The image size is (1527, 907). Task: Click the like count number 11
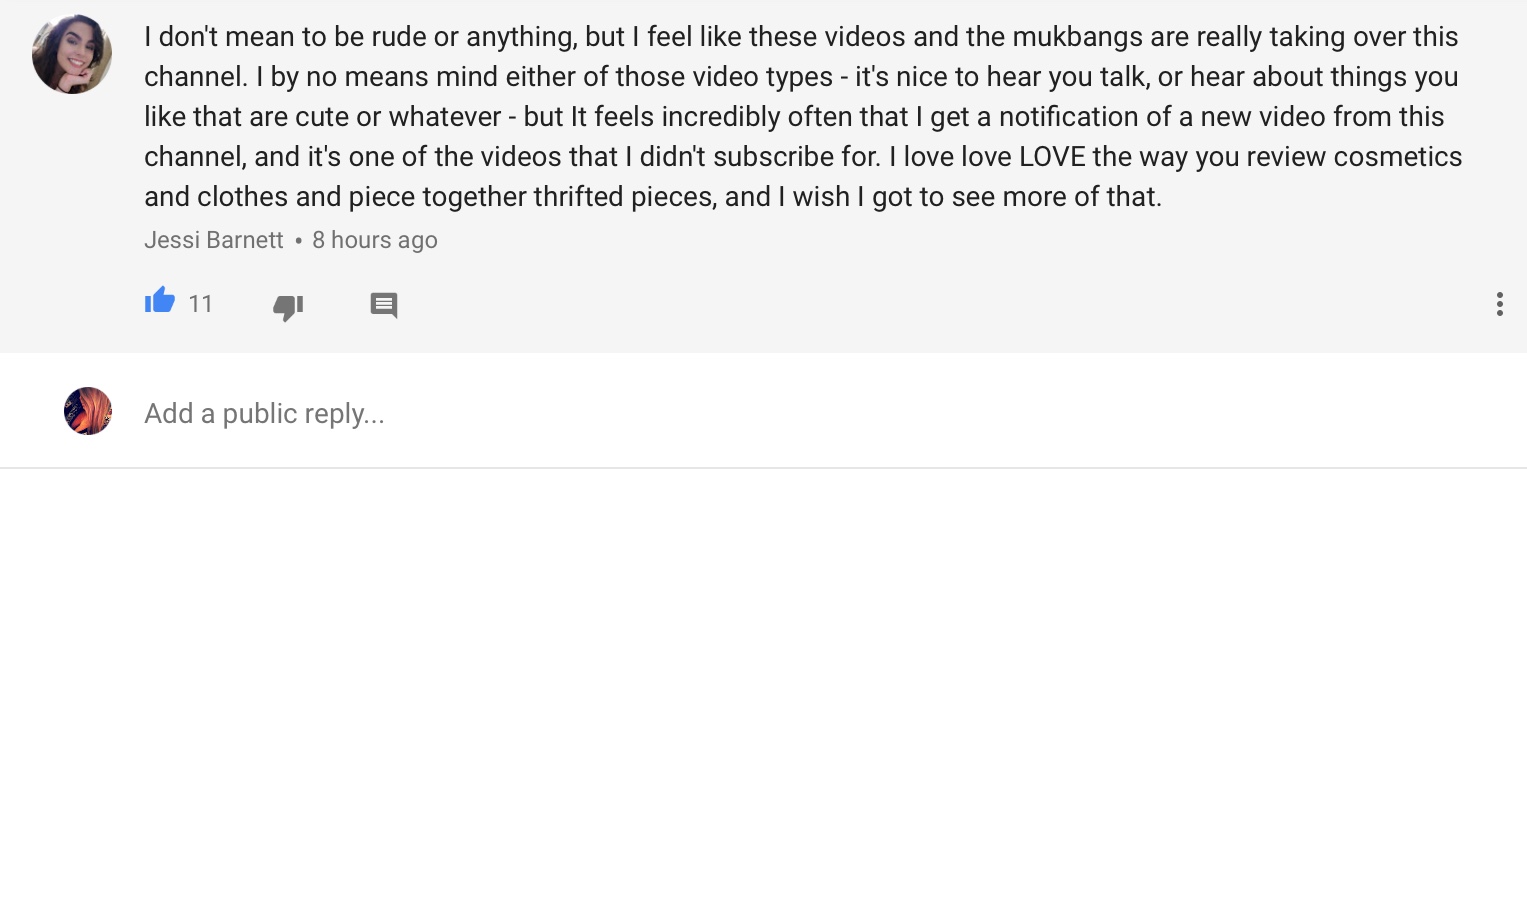[x=201, y=304]
